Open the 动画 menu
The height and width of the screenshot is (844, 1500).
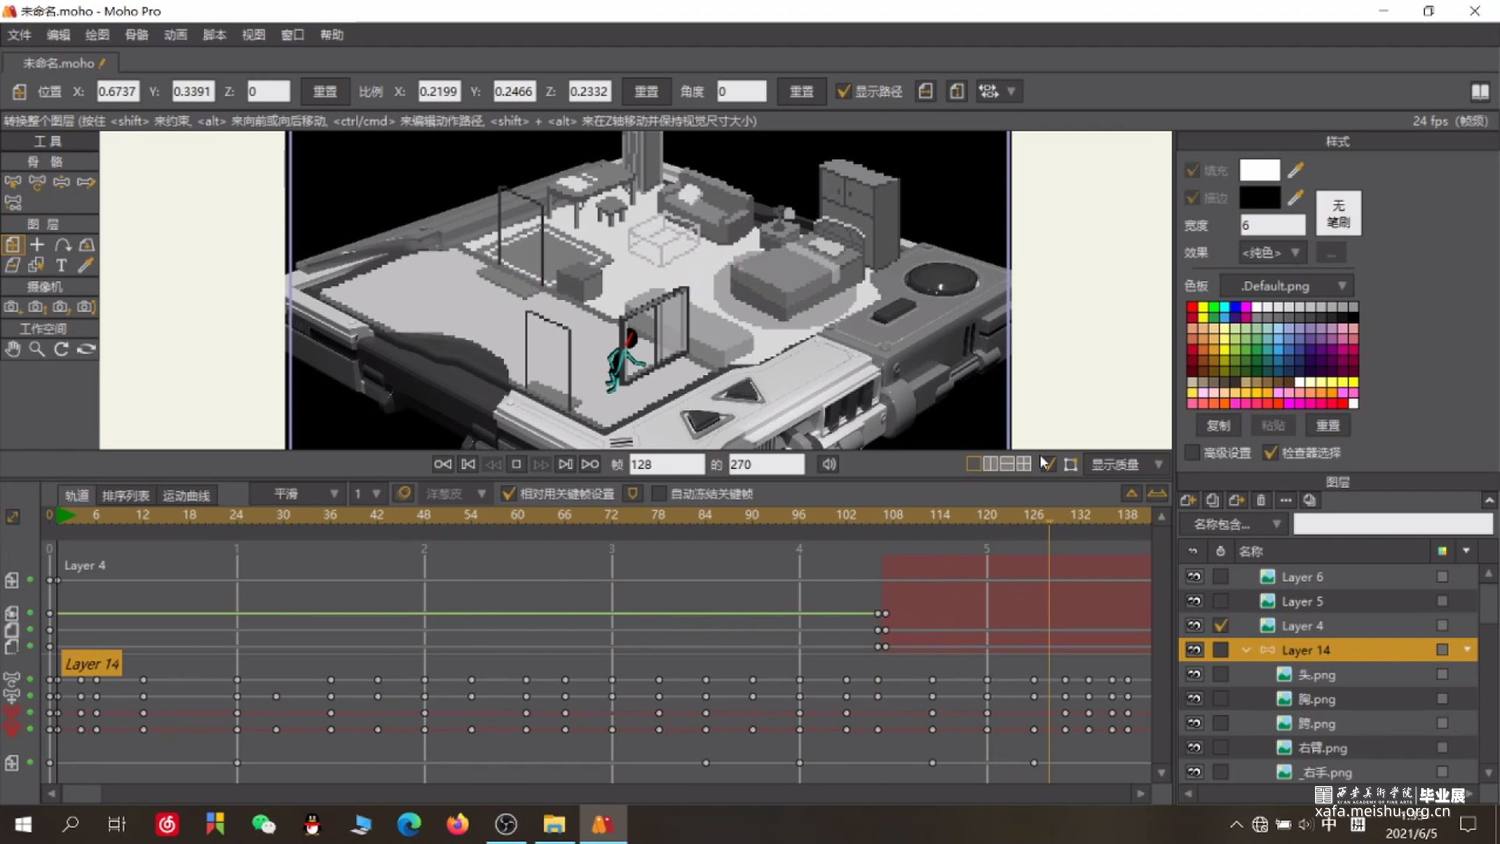pos(175,35)
